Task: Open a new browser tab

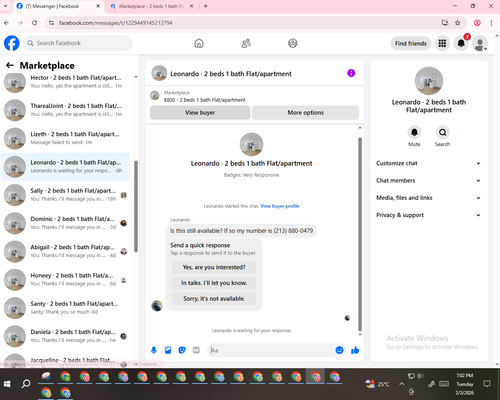Action: tap(205, 6)
